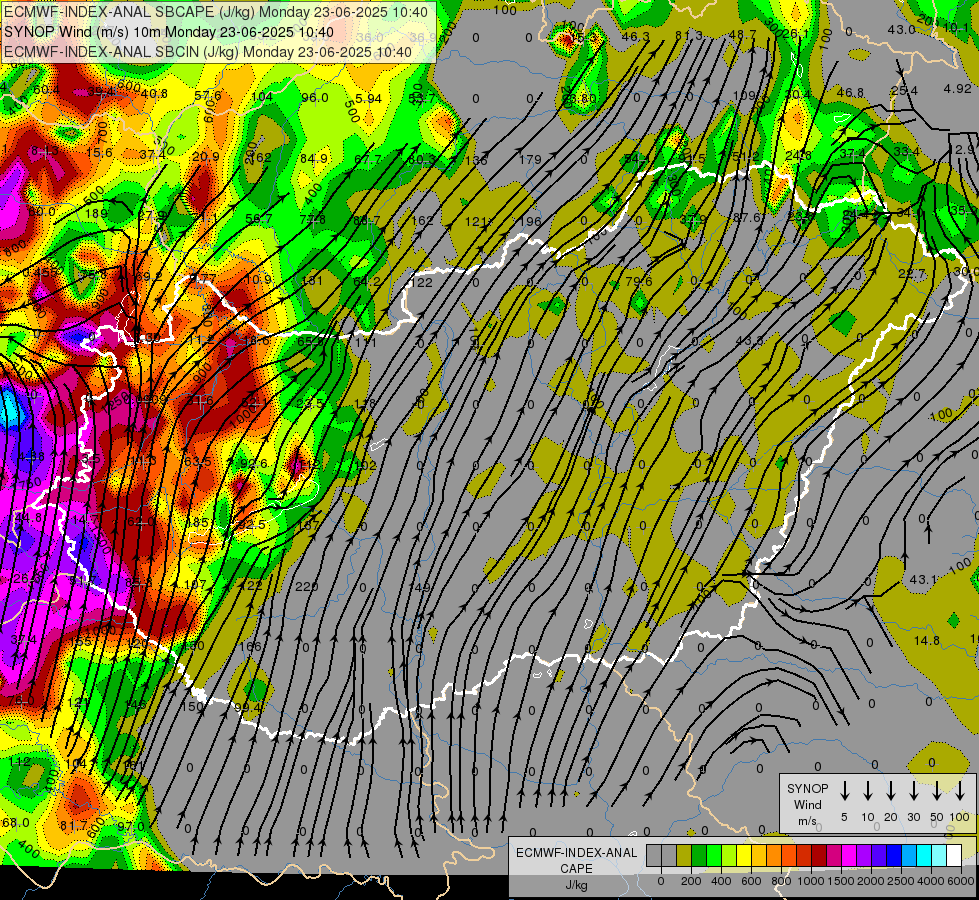Click the '14.8' value on the map
The width and height of the screenshot is (979, 900).
(927, 640)
